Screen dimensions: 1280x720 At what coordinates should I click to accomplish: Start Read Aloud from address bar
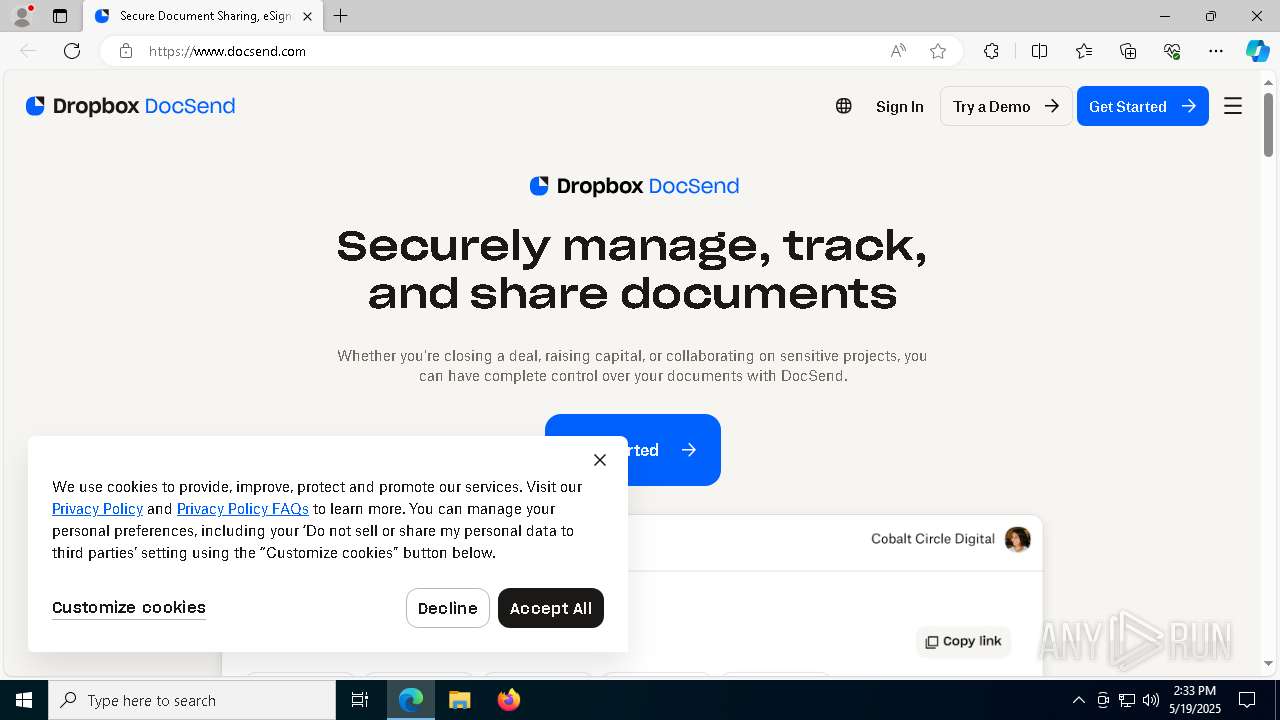[898, 51]
